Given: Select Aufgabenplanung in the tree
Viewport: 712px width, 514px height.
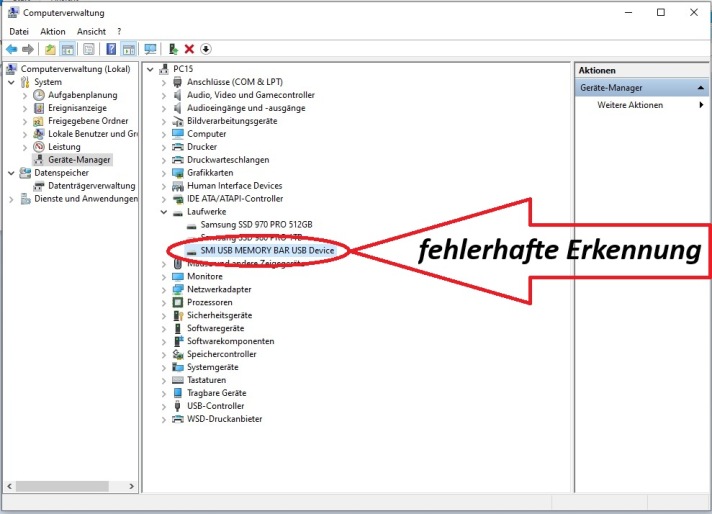Looking at the screenshot, I should 83,95.
